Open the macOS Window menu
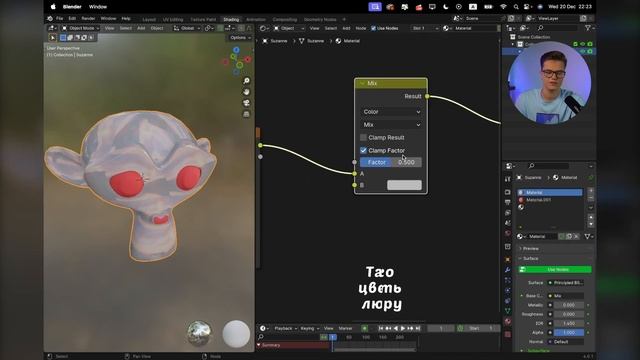This screenshot has width=640, height=360. [98, 7]
